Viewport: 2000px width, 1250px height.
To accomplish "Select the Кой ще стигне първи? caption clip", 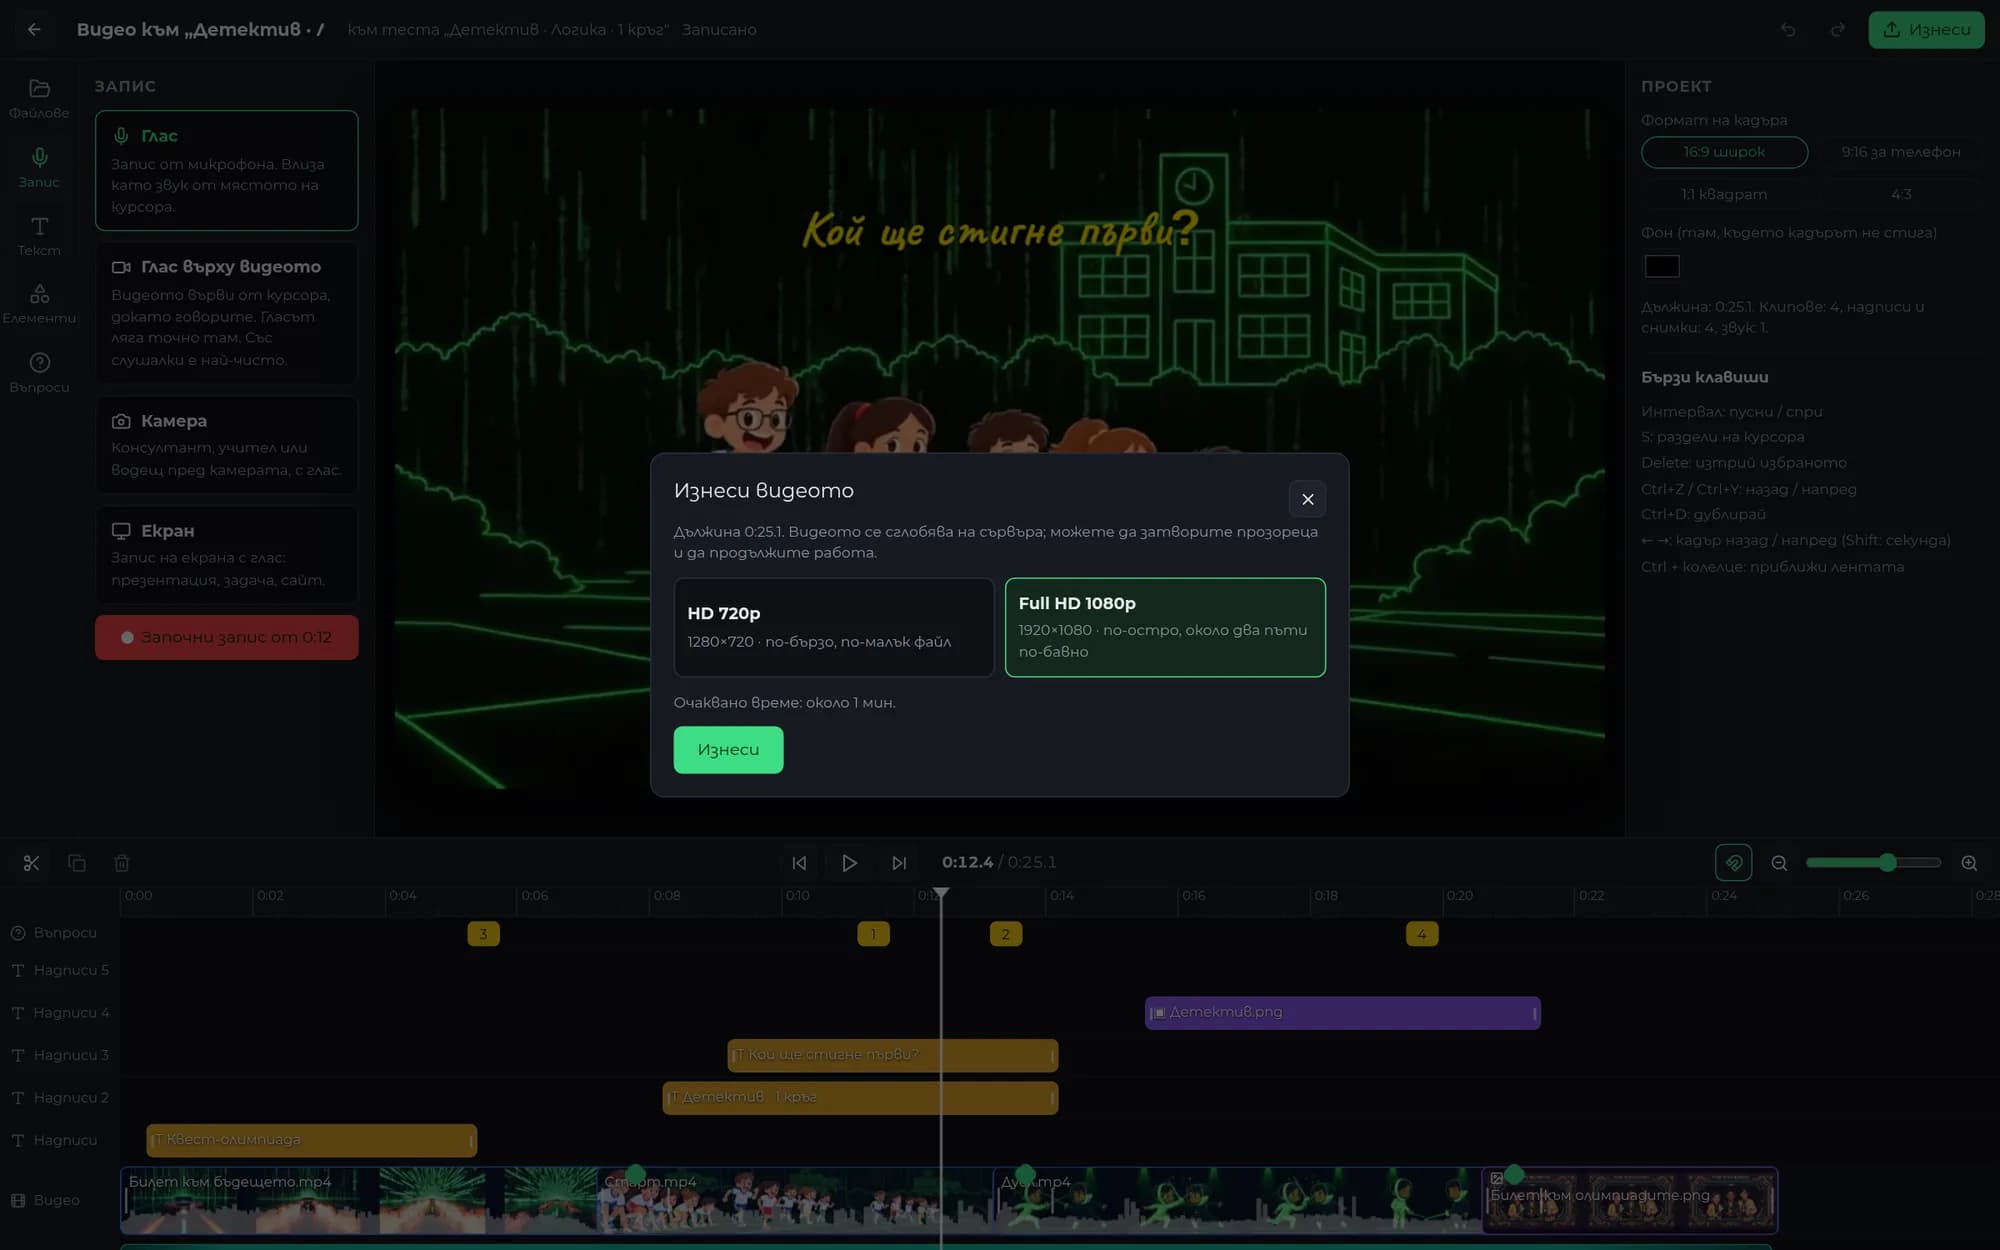I will 892,1055.
